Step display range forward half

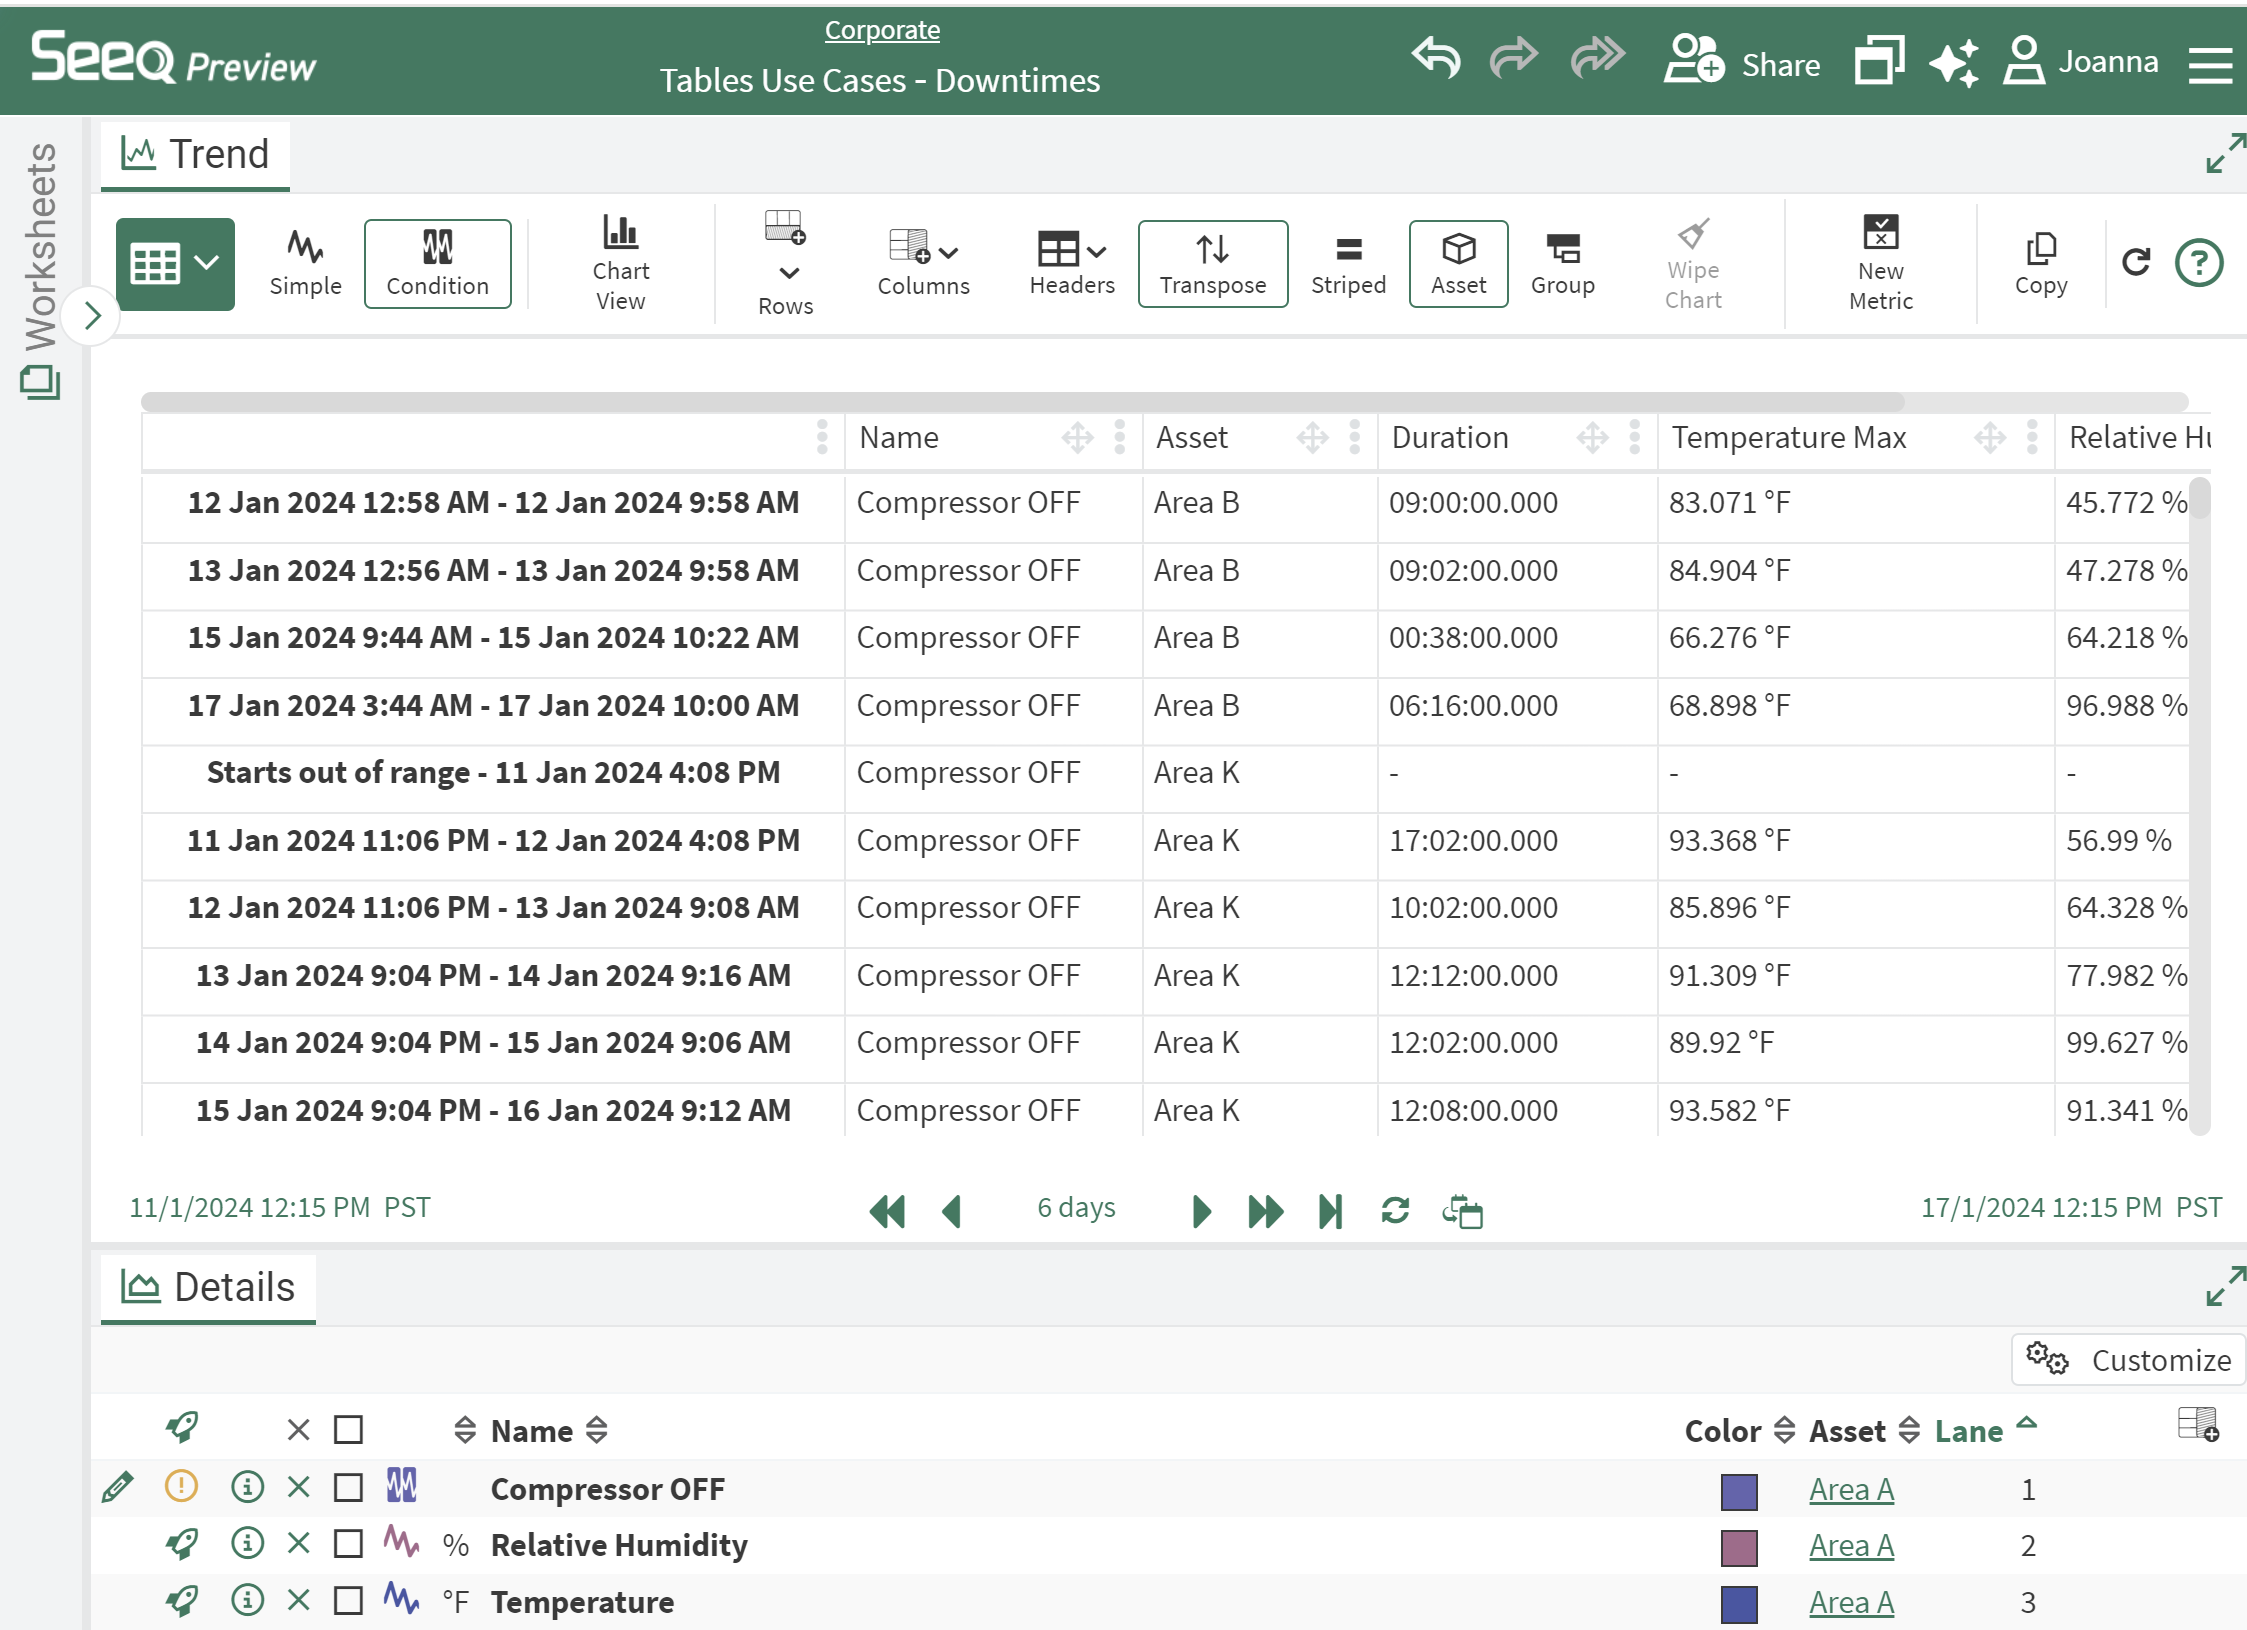pos(1202,1211)
